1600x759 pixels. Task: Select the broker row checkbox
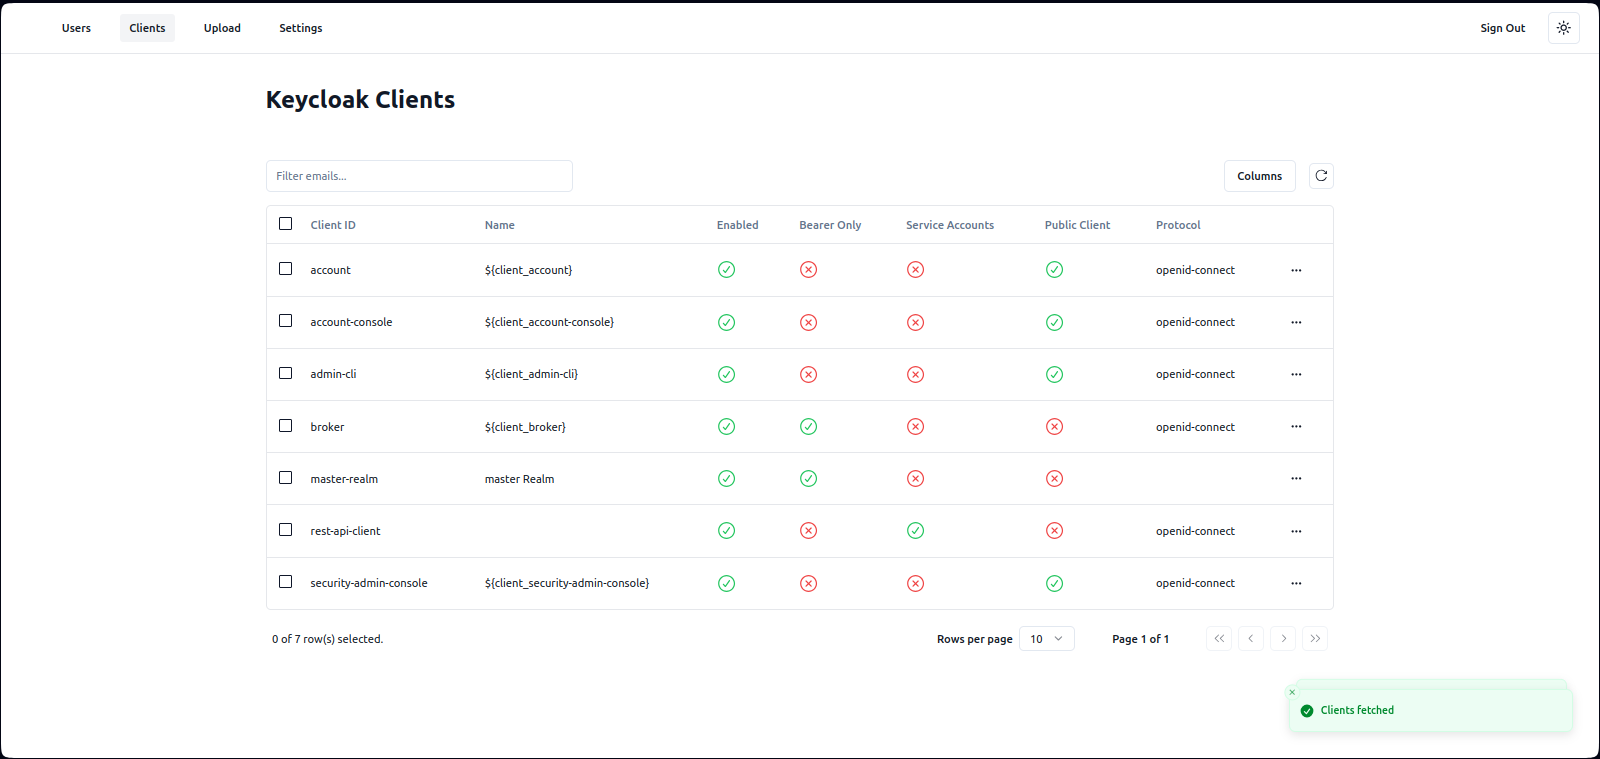[286, 426]
